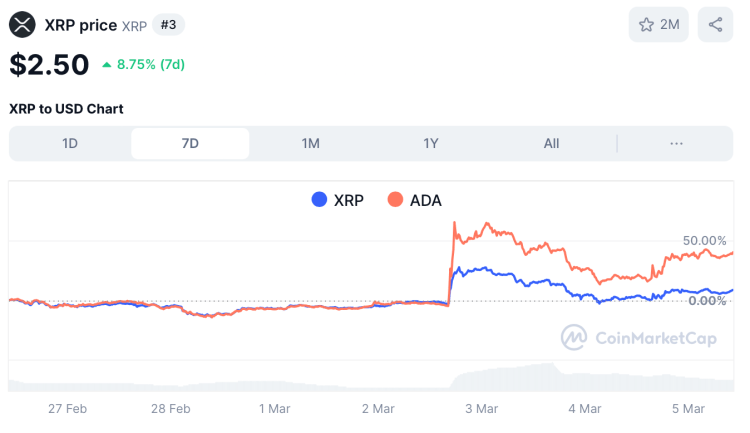Screen dimensions: 750x433
Task: Click the green 7d price-change arrow
Action: pyautogui.click(x=107, y=65)
